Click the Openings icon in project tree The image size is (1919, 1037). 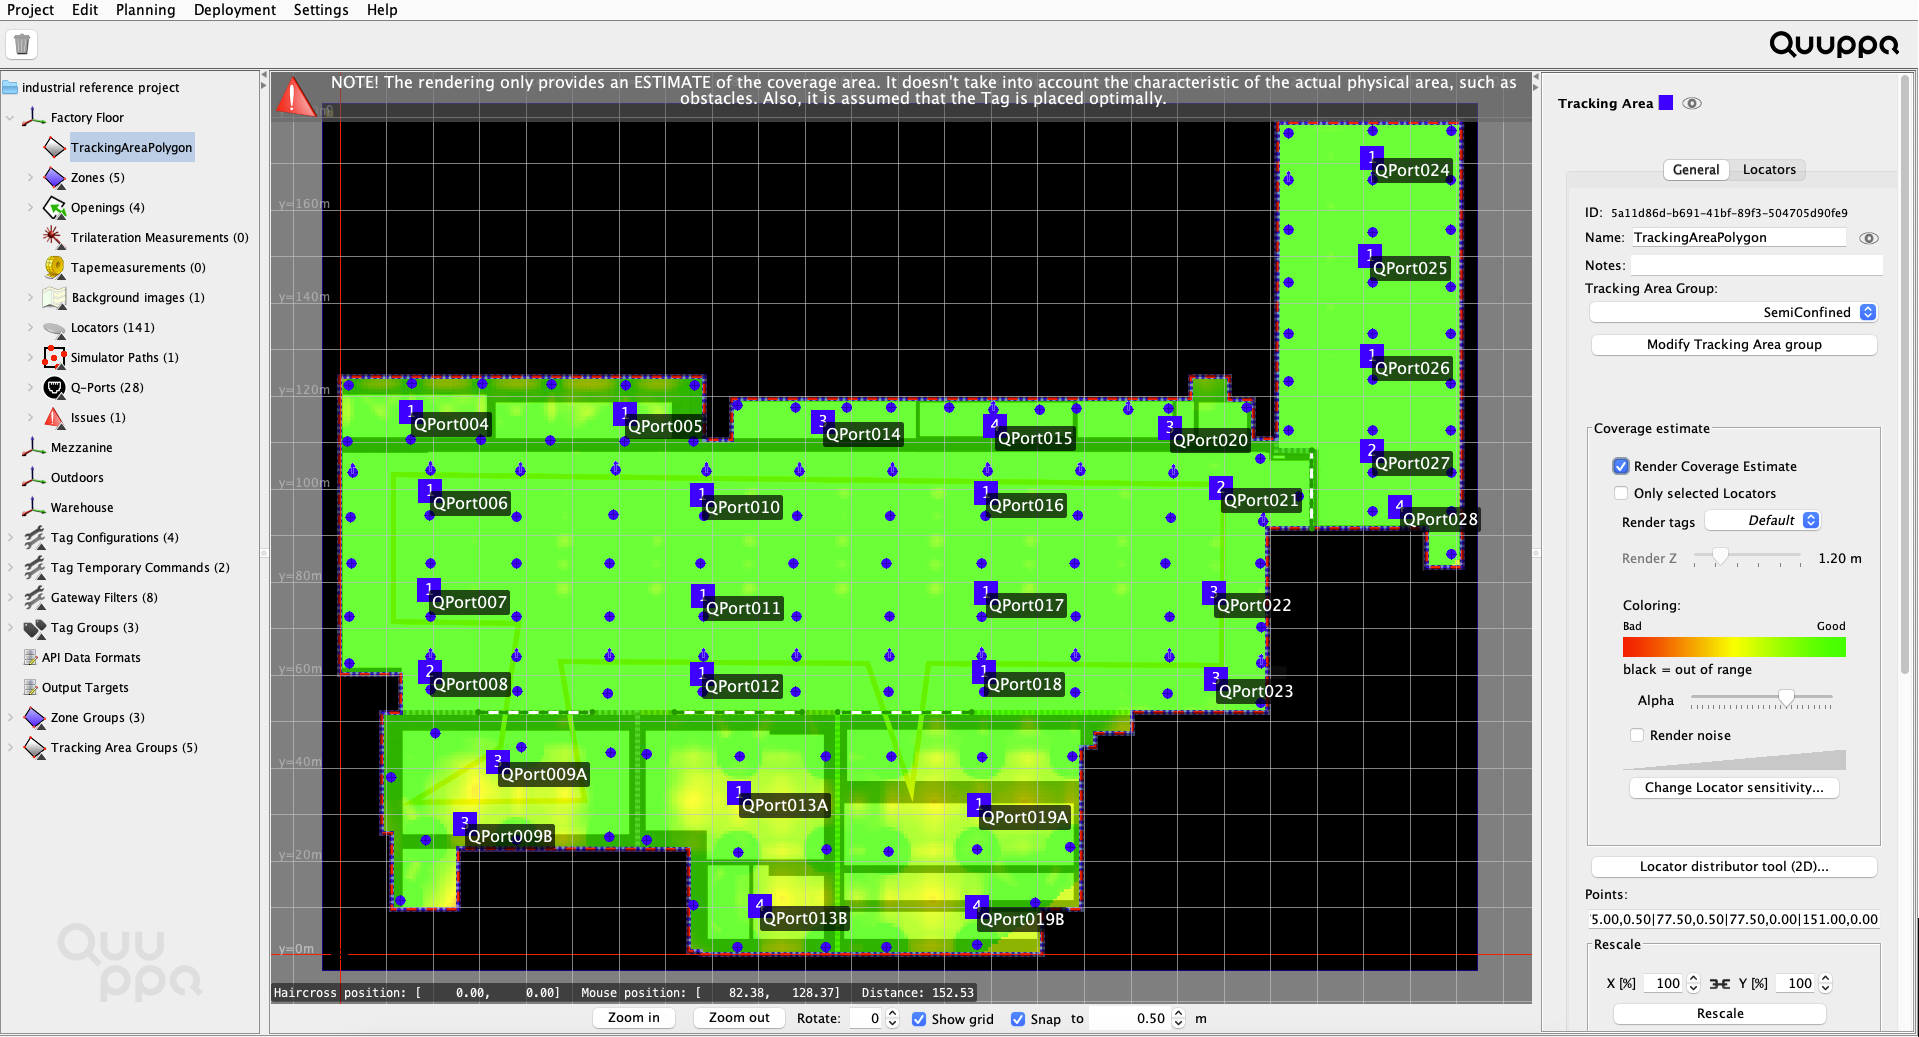pos(55,207)
